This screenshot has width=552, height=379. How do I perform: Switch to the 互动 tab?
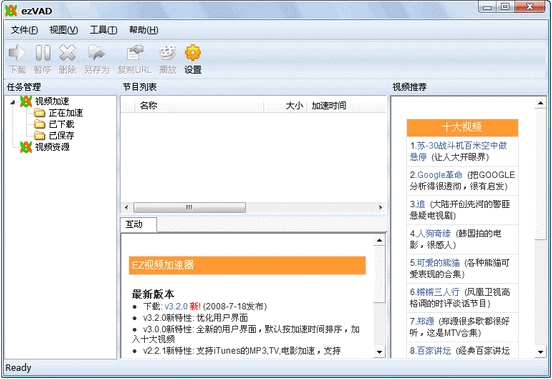point(138,225)
